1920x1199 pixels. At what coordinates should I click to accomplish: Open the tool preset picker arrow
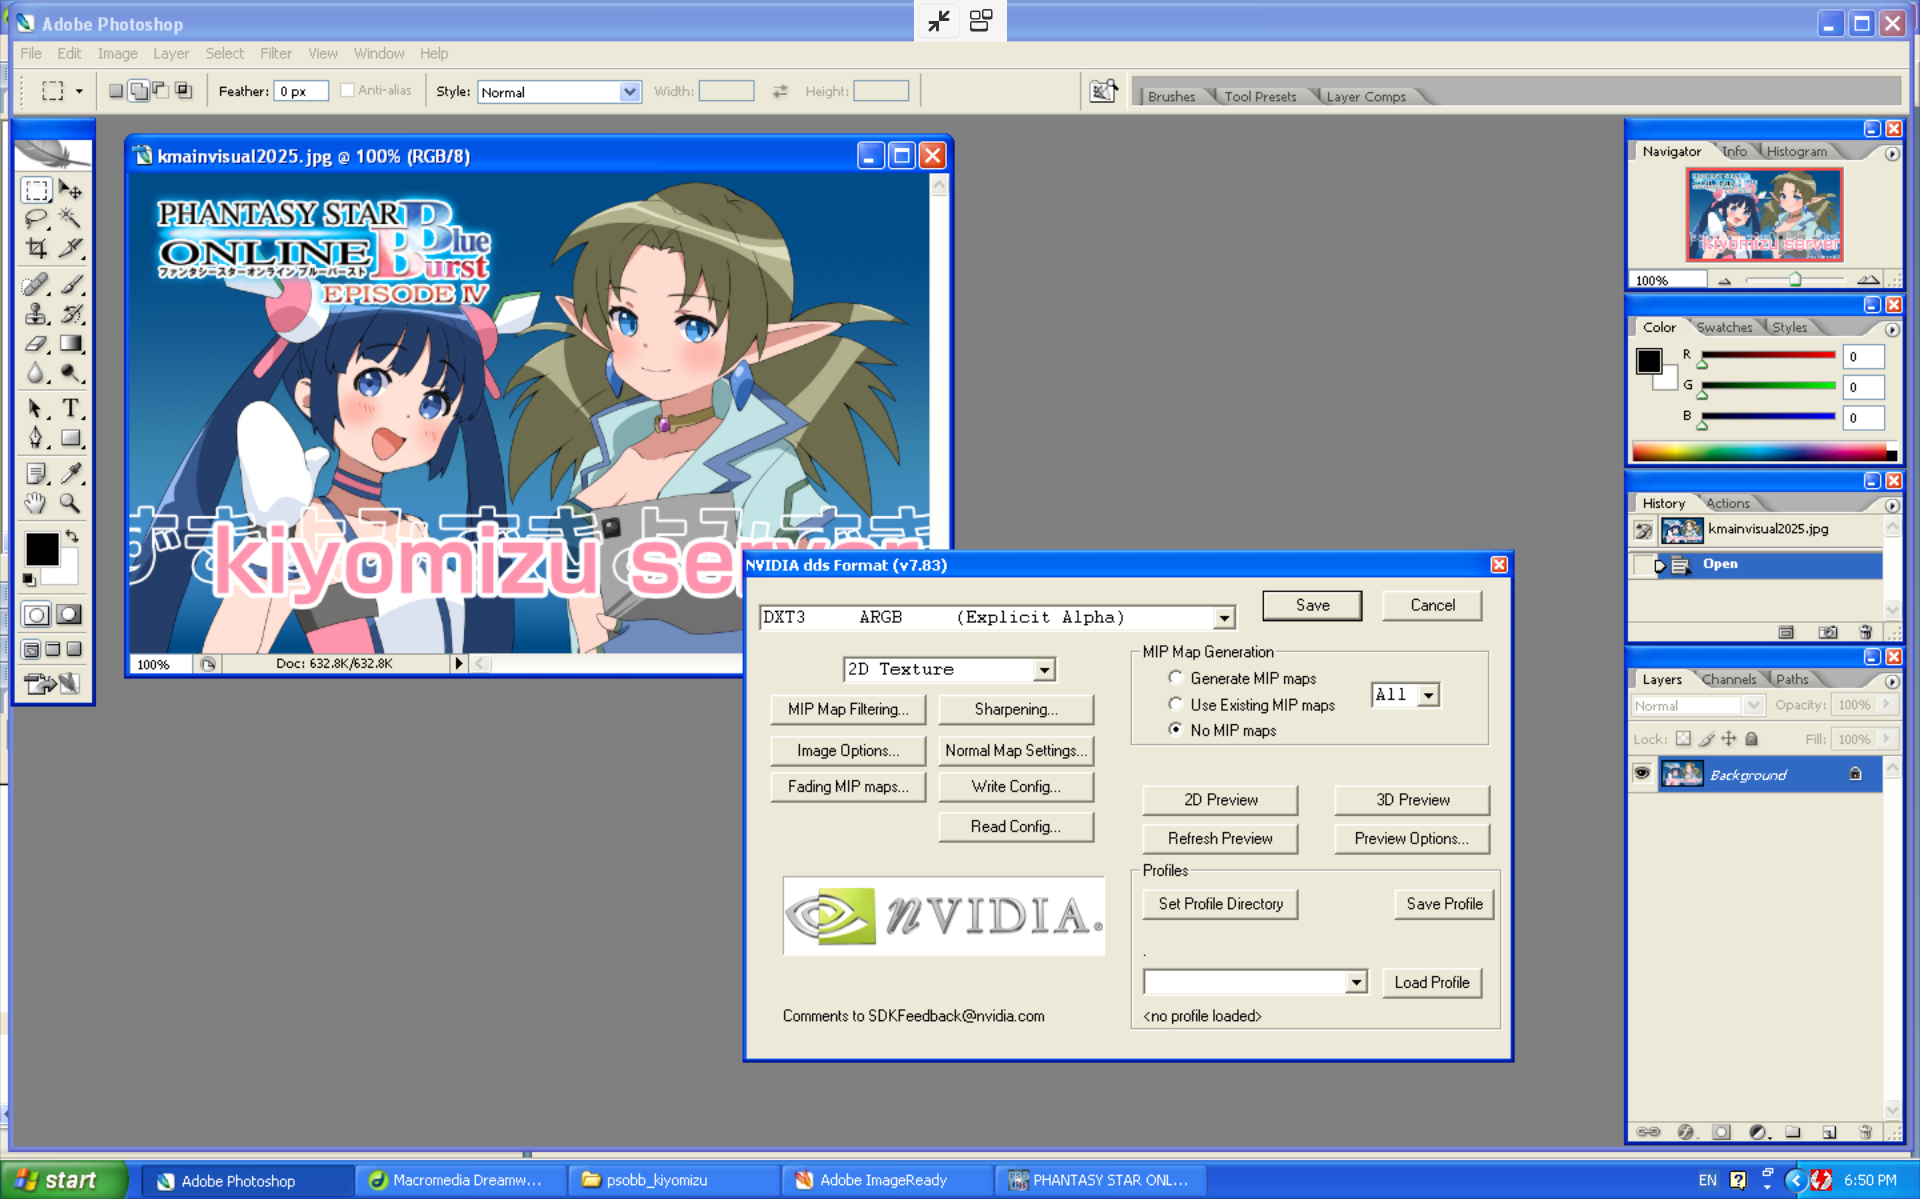(78, 91)
